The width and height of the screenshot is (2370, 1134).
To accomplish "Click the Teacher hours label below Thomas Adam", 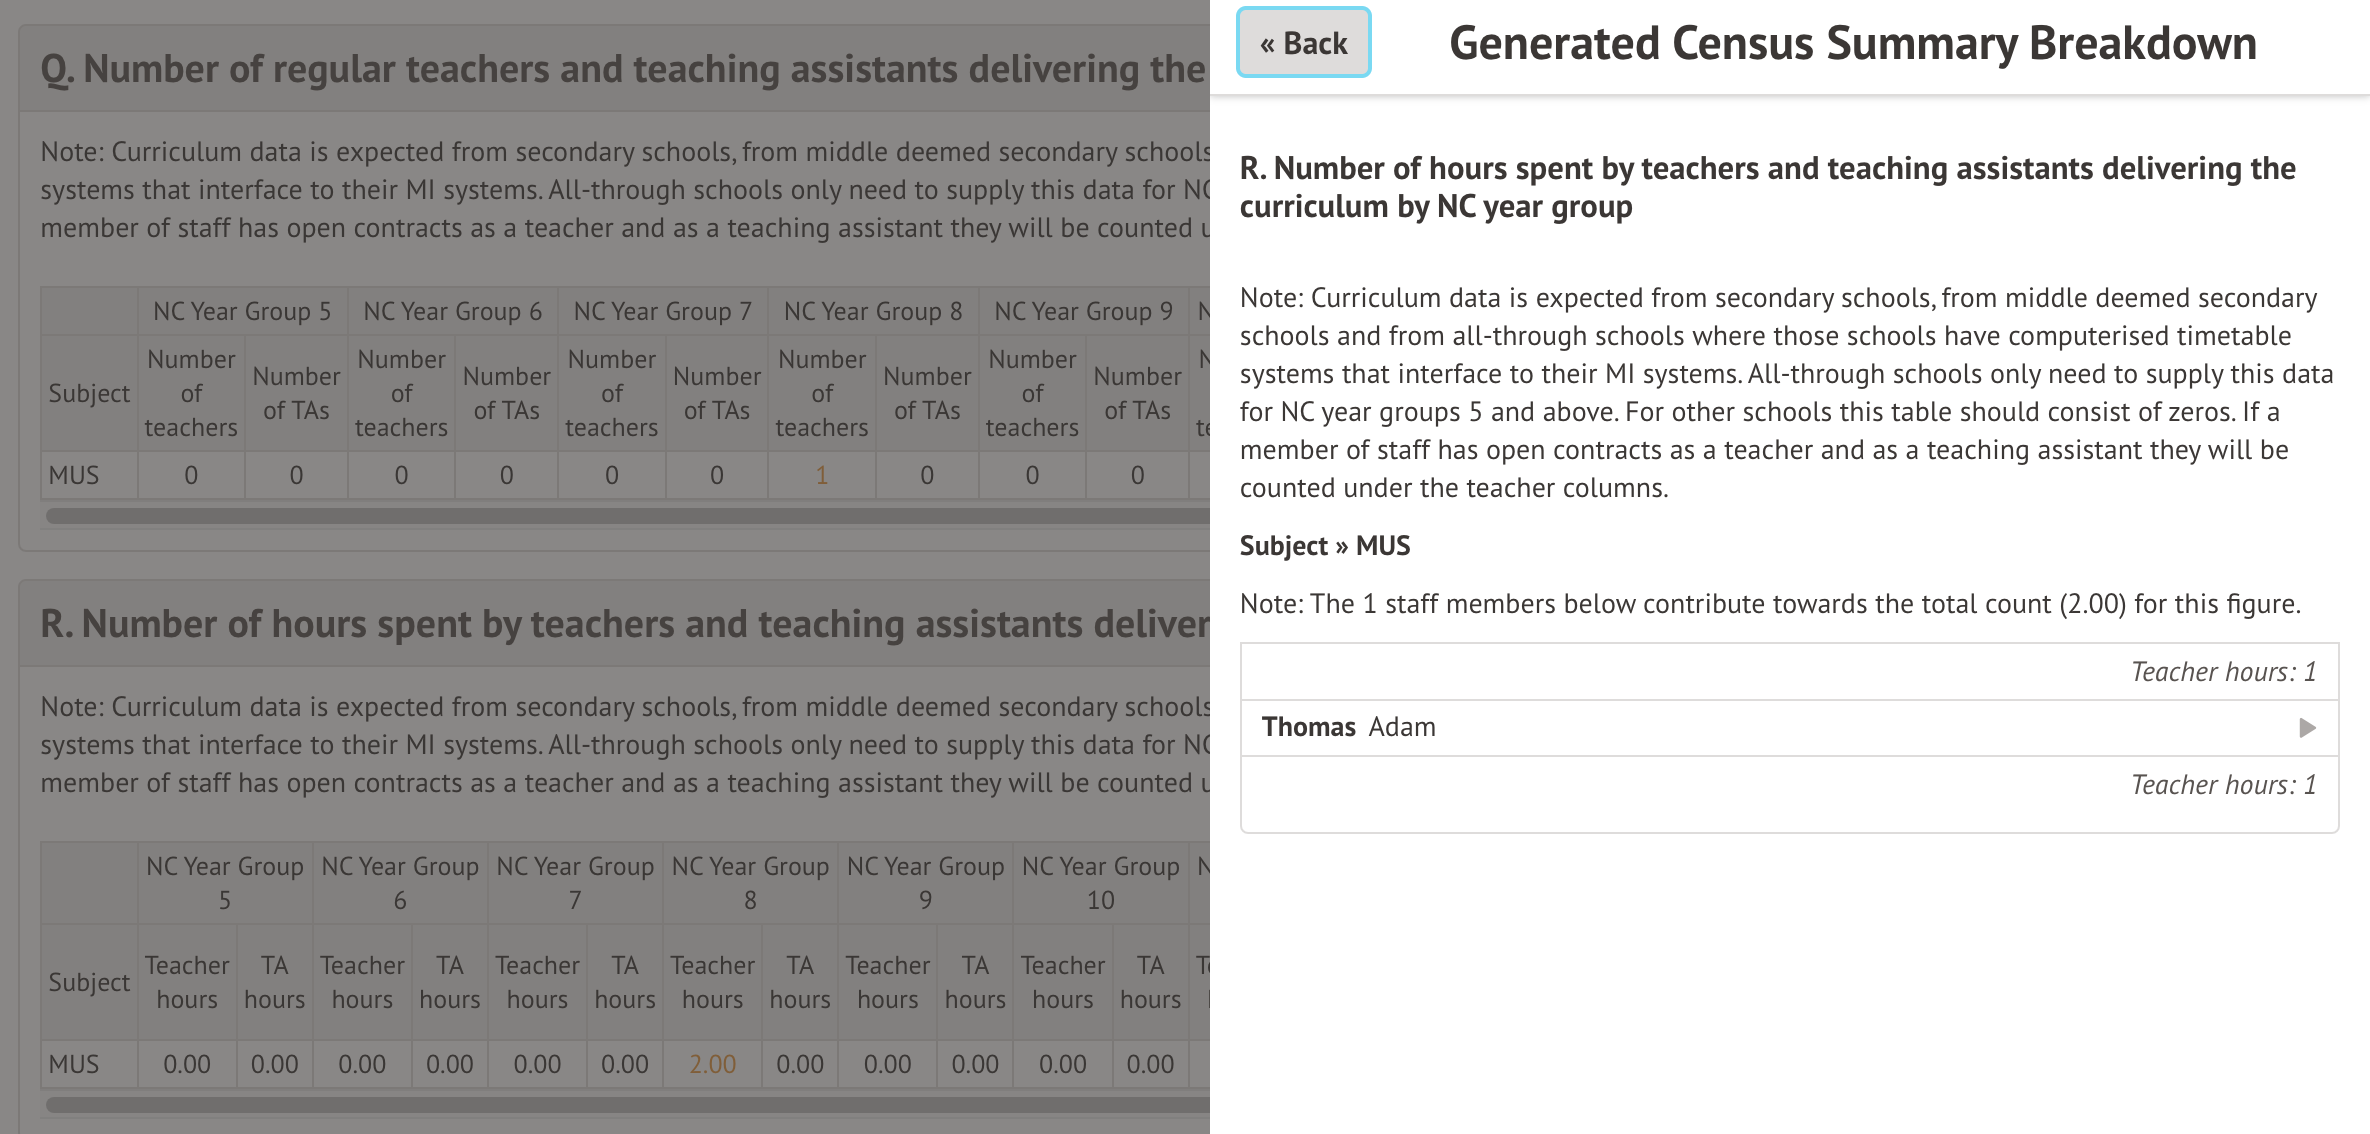I will click(x=2222, y=785).
